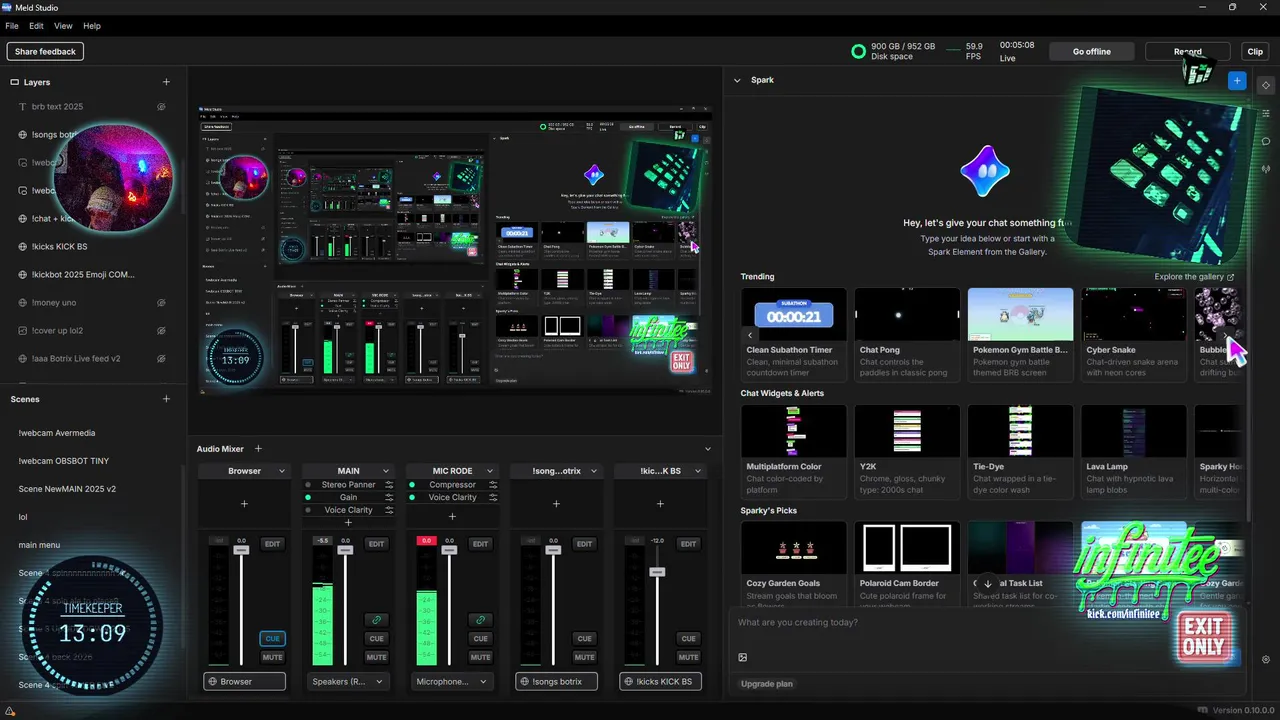Open MIC RODE Voice Clarity effect settings

pos(493,497)
